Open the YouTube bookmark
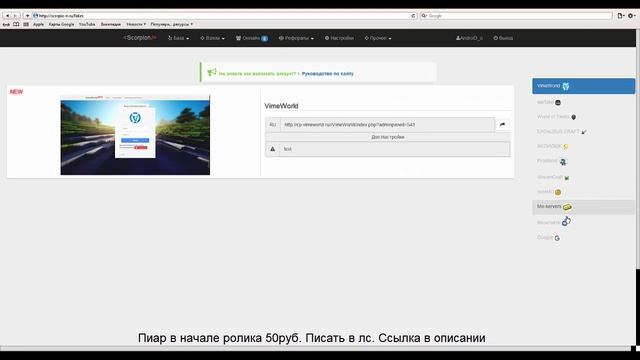The width and height of the screenshot is (640, 360). click(87, 24)
